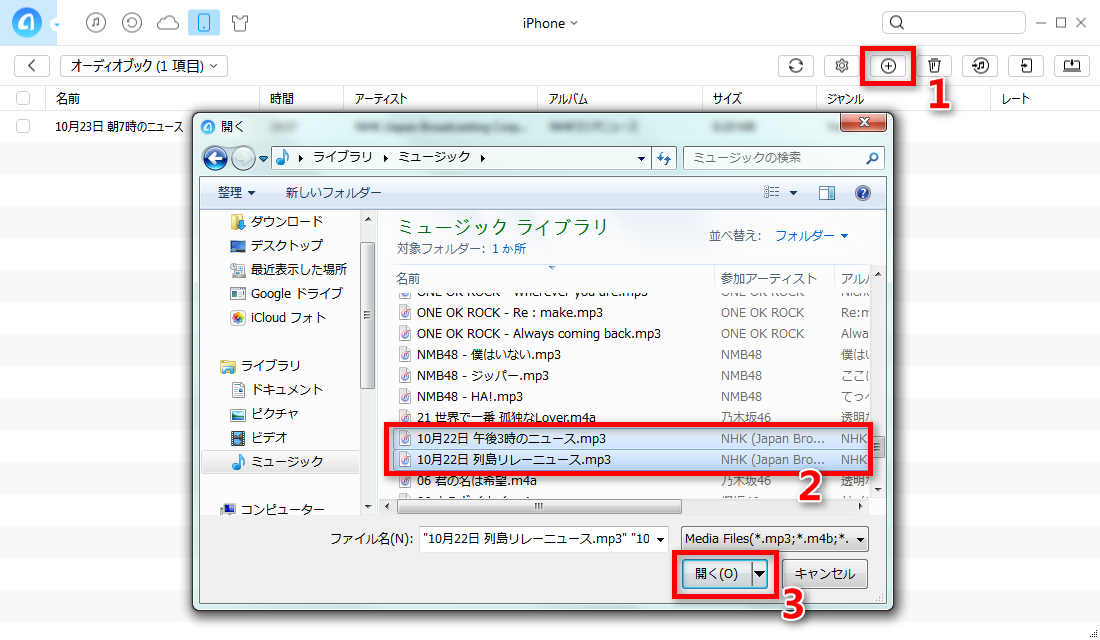The height and width of the screenshot is (640, 1100).
Task: Select デスクトップ in navigation pane
Action: coord(277,246)
